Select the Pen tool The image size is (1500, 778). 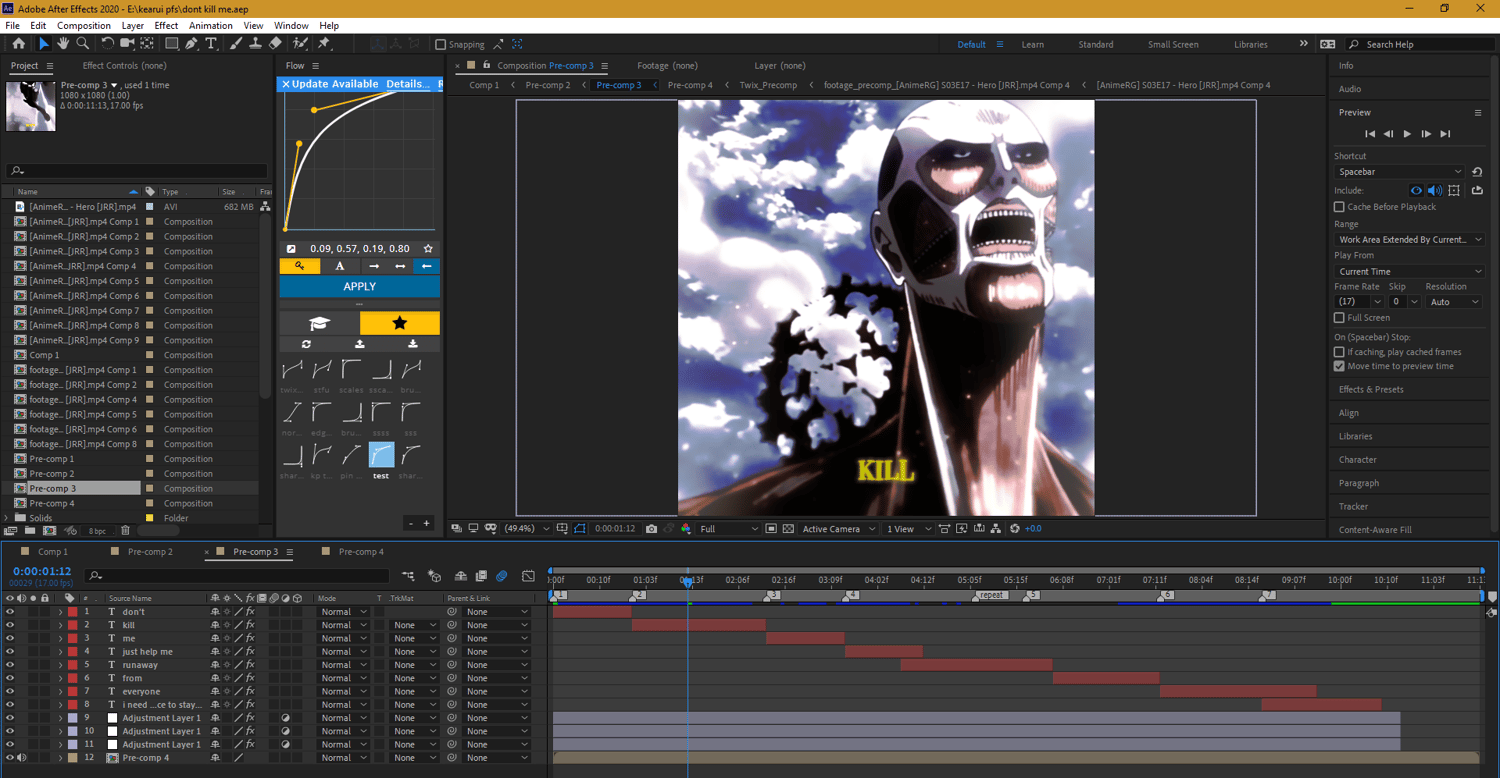click(x=192, y=44)
